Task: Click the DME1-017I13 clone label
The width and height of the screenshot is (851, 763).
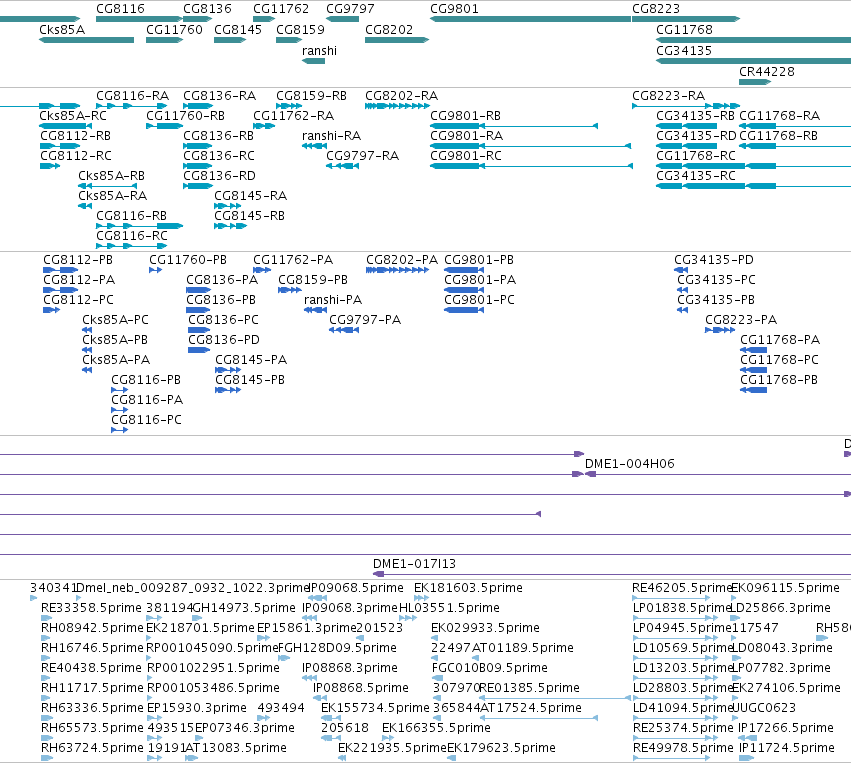Action: 414,564
